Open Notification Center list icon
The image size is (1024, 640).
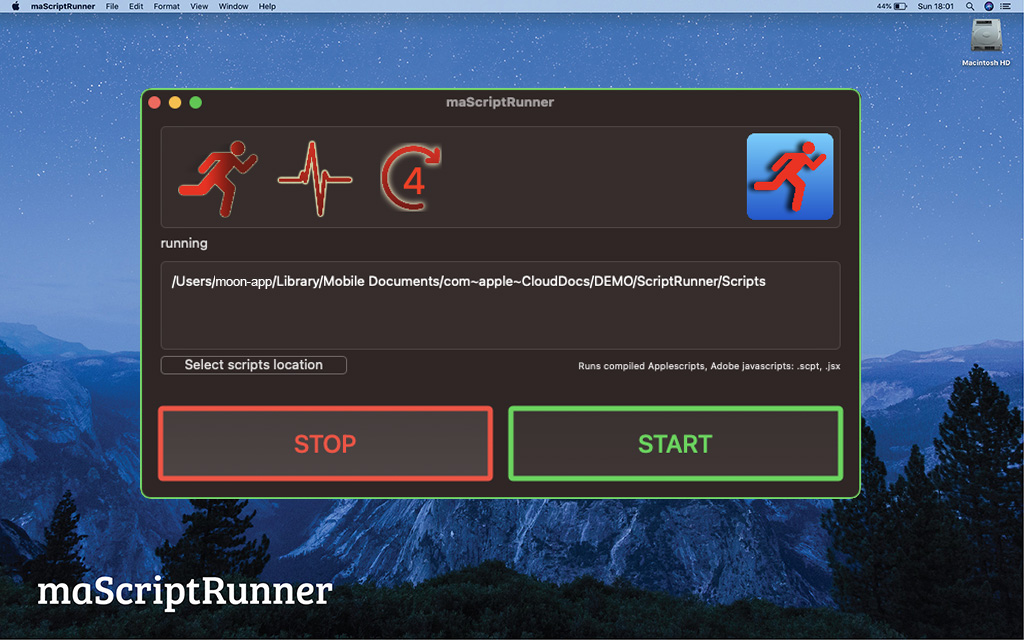[x=1007, y=6]
